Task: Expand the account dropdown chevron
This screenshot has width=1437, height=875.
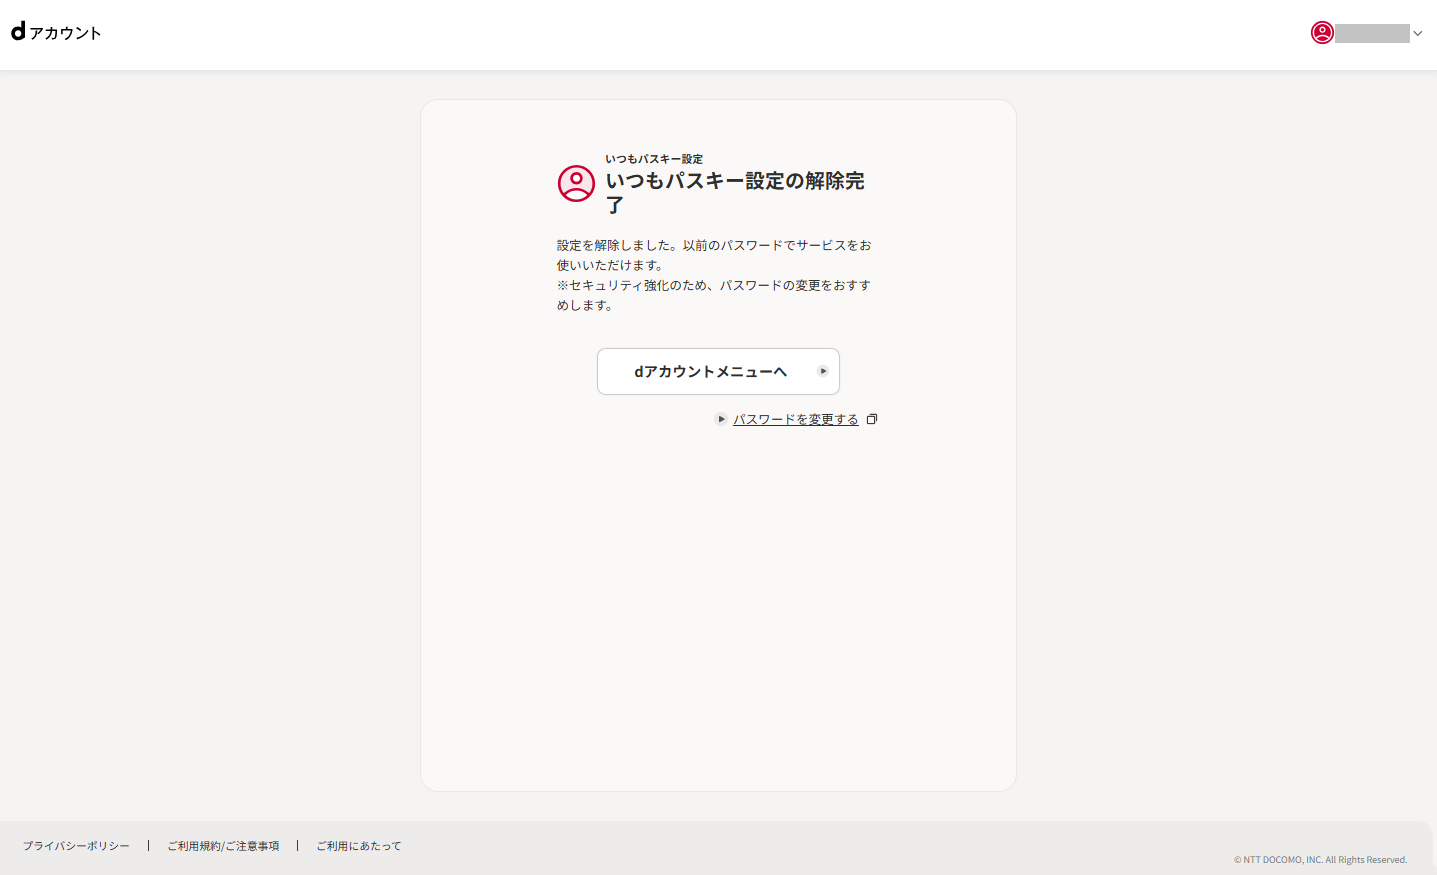Action: (1417, 33)
